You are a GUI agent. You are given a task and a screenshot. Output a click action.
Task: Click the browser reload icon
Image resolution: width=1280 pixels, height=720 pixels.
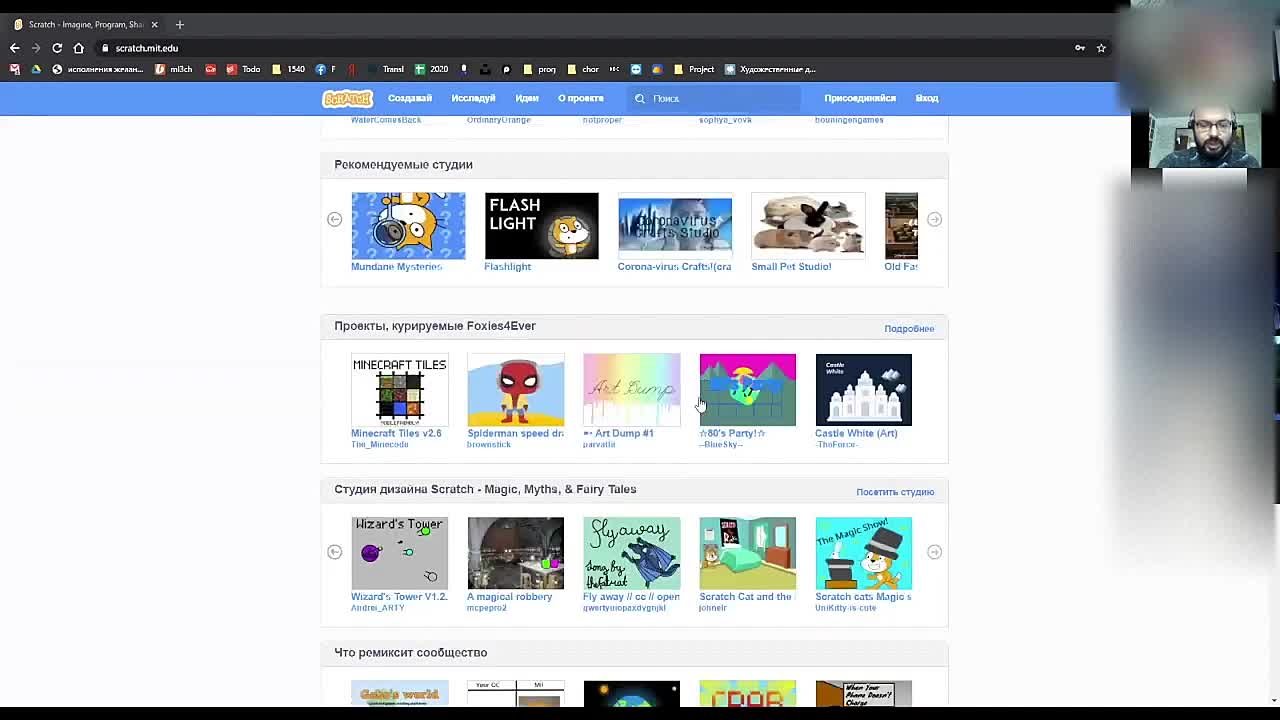[57, 48]
